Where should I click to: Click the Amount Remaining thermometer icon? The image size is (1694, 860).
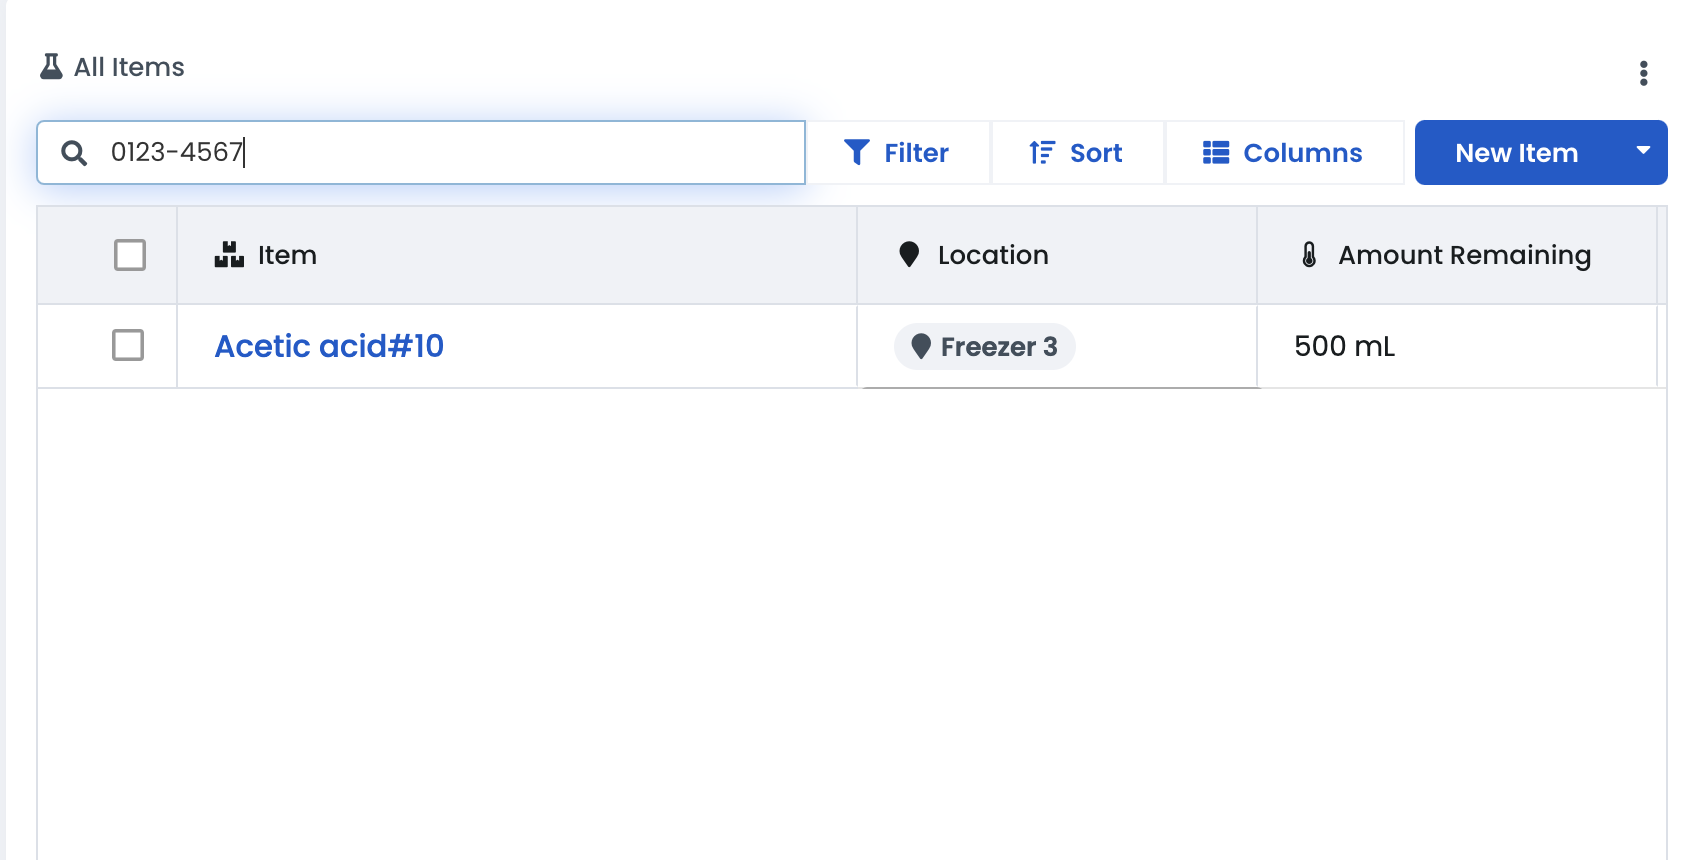(1309, 255)
